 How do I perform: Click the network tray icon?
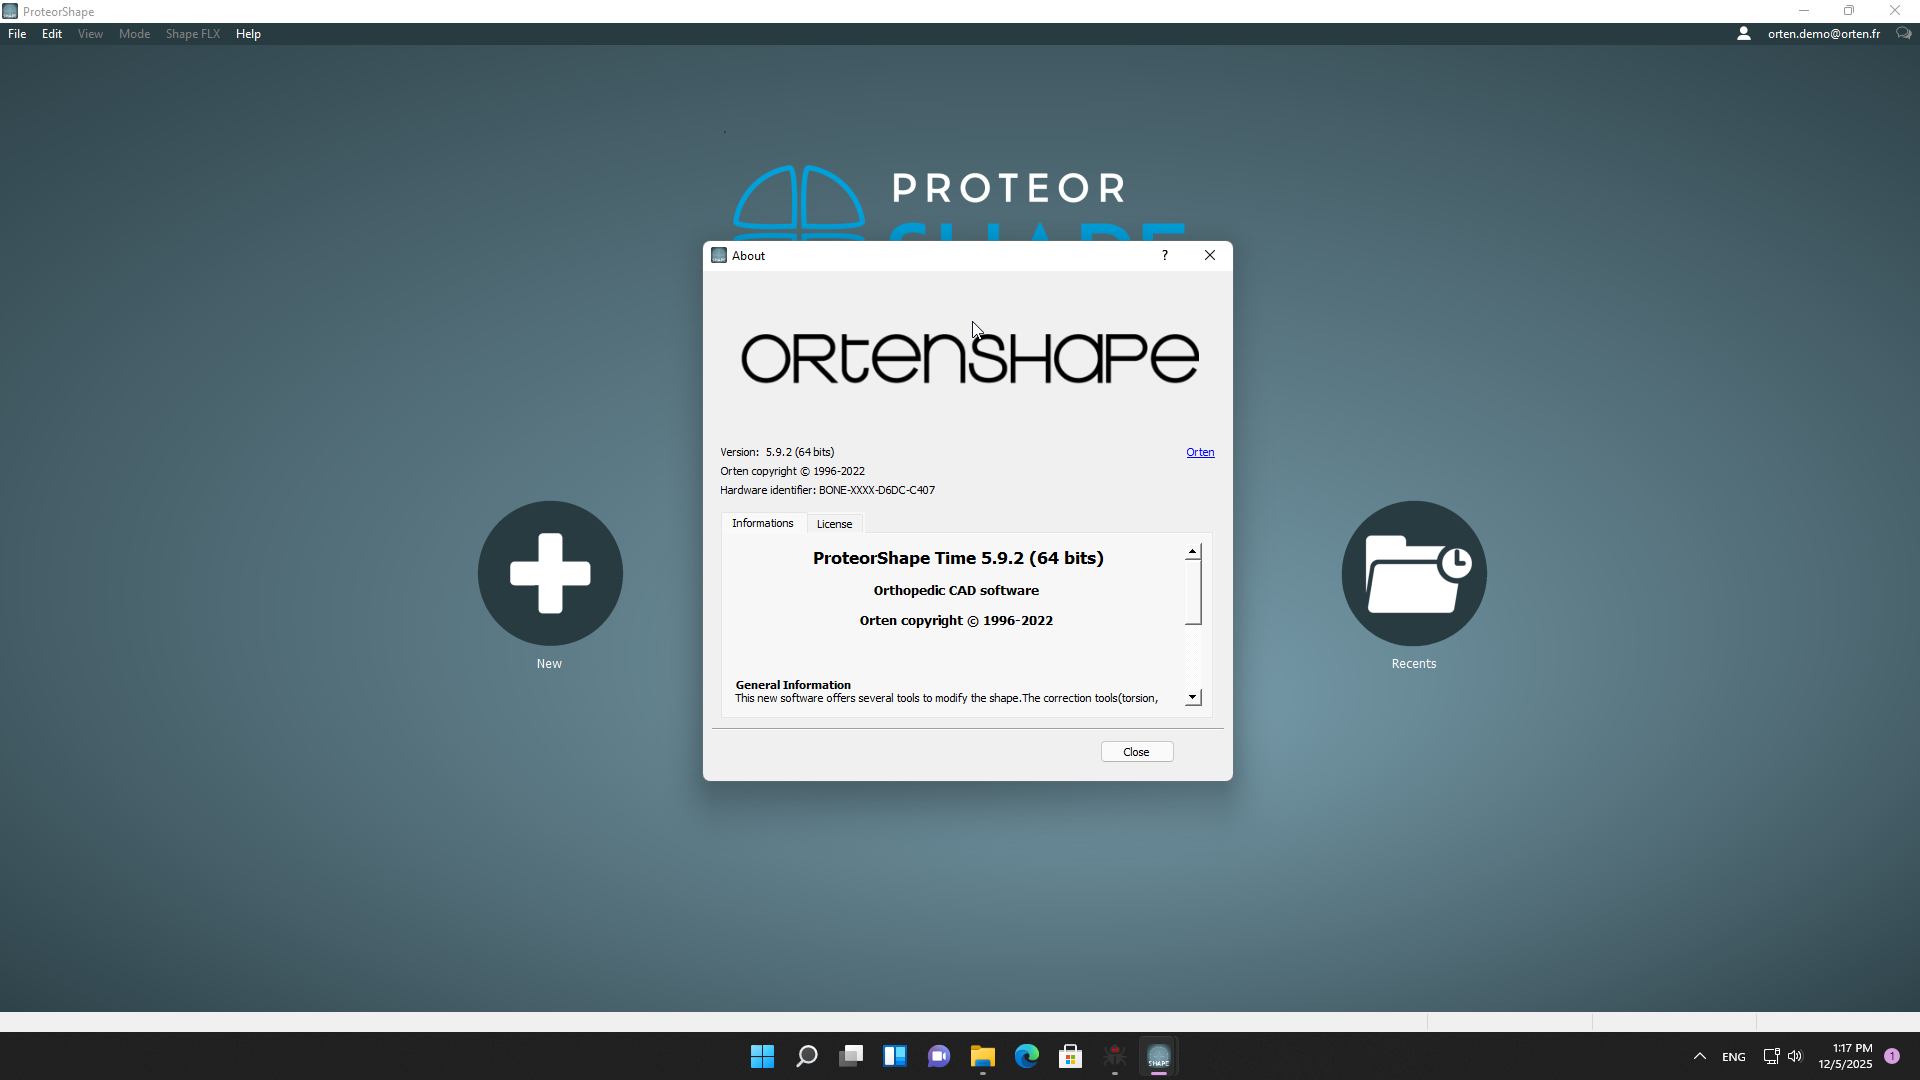tap(1771, 1057)
